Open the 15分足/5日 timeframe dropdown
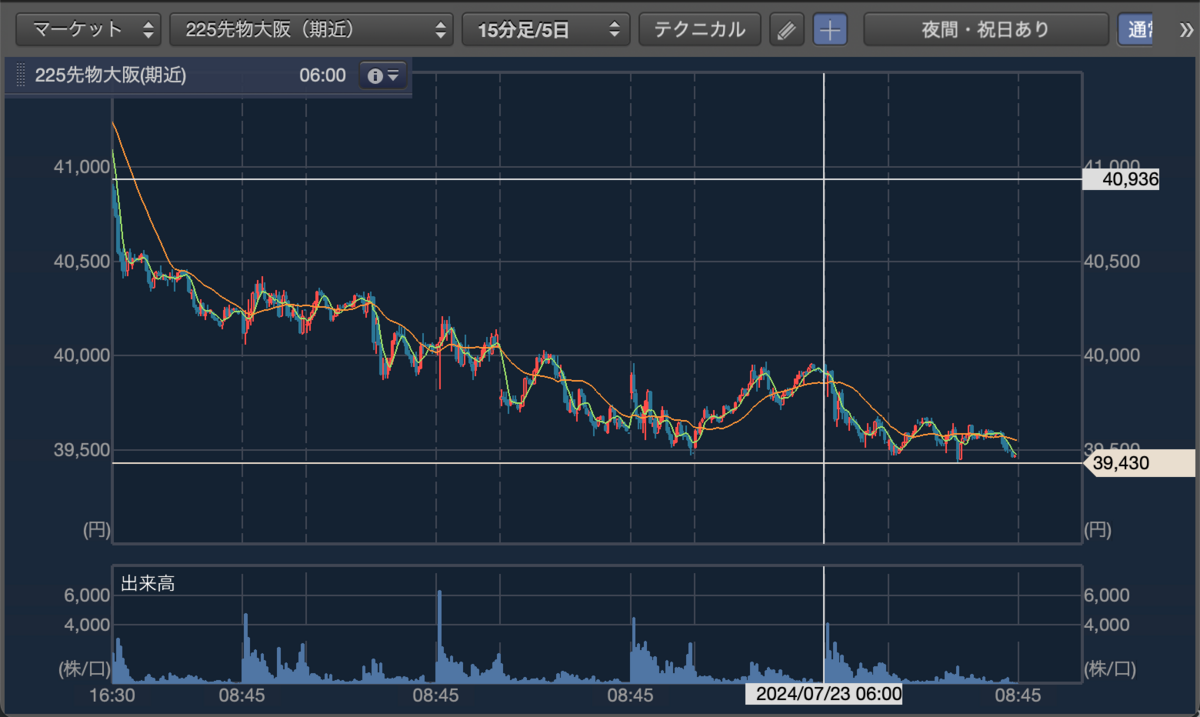Screen dimensions: 1200x717 tap(546, 29)
